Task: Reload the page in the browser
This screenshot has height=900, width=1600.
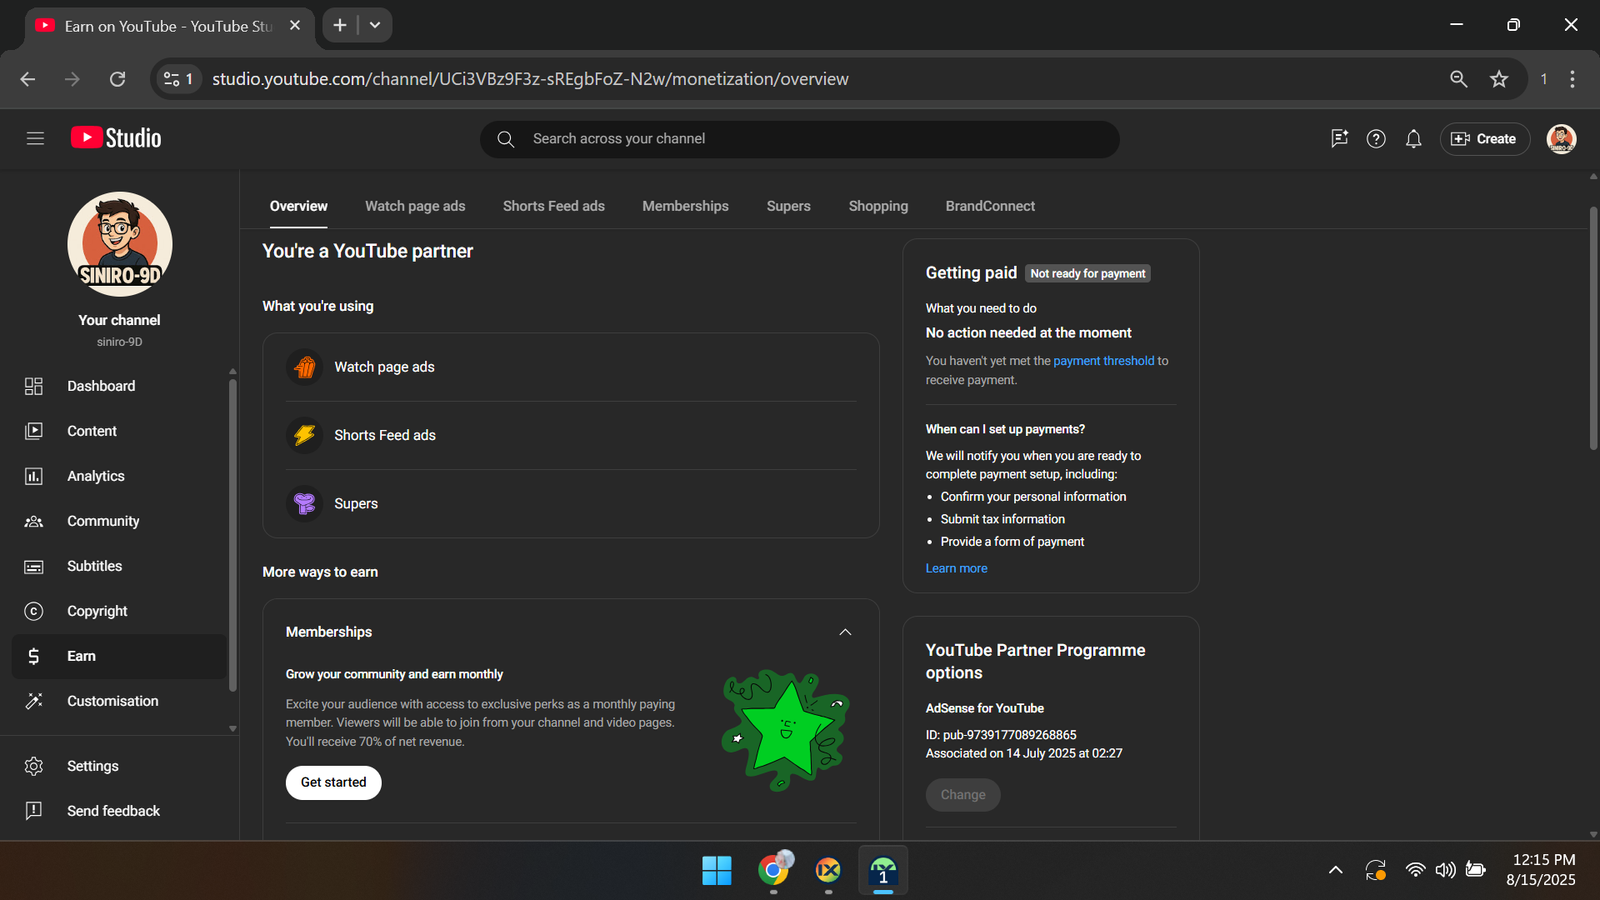Action: pyautogui.click(x=117, y=79)
